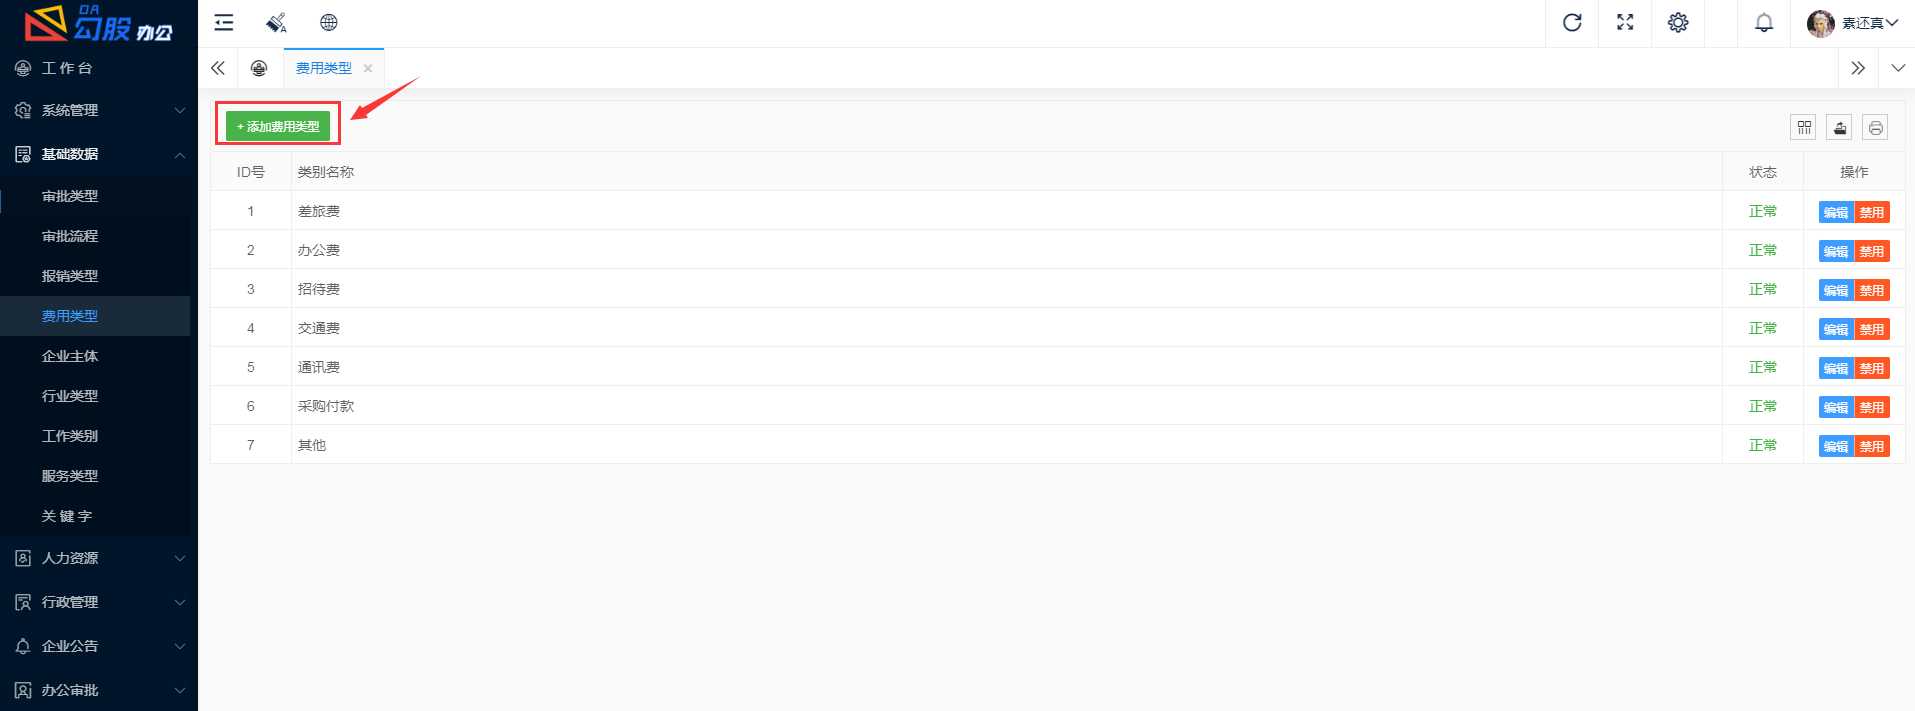Print the table with printer icon
Screen dimensions: 1915x711
point(1876,127)
